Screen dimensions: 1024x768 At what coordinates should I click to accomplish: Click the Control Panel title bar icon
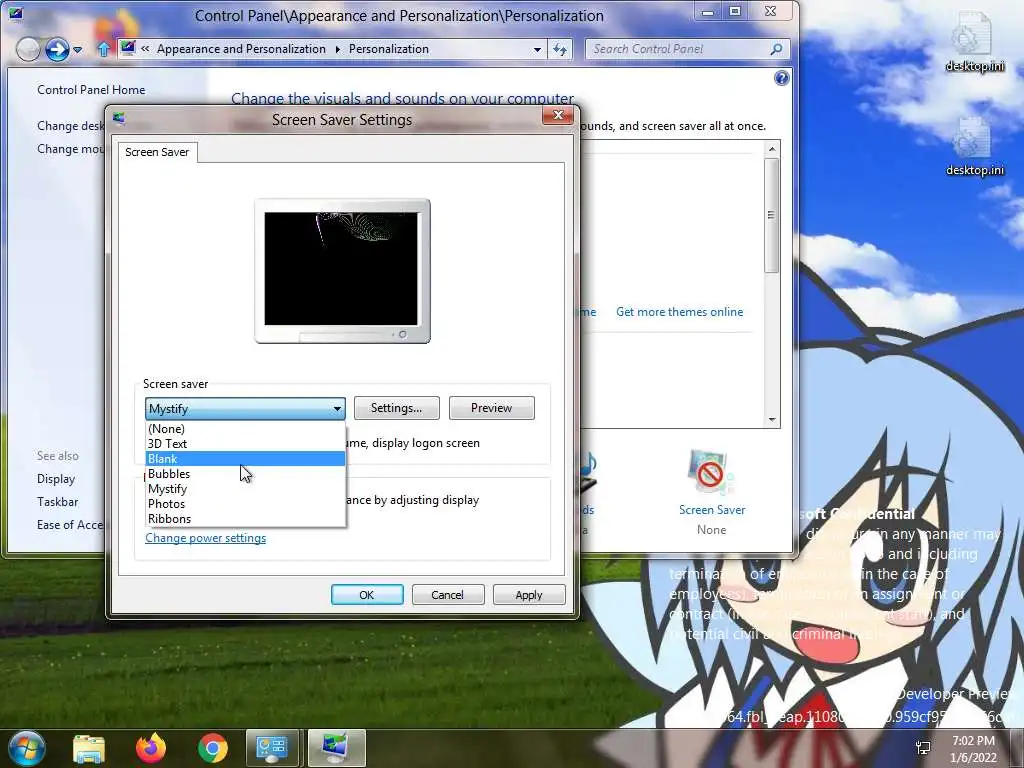pos(16,13)
